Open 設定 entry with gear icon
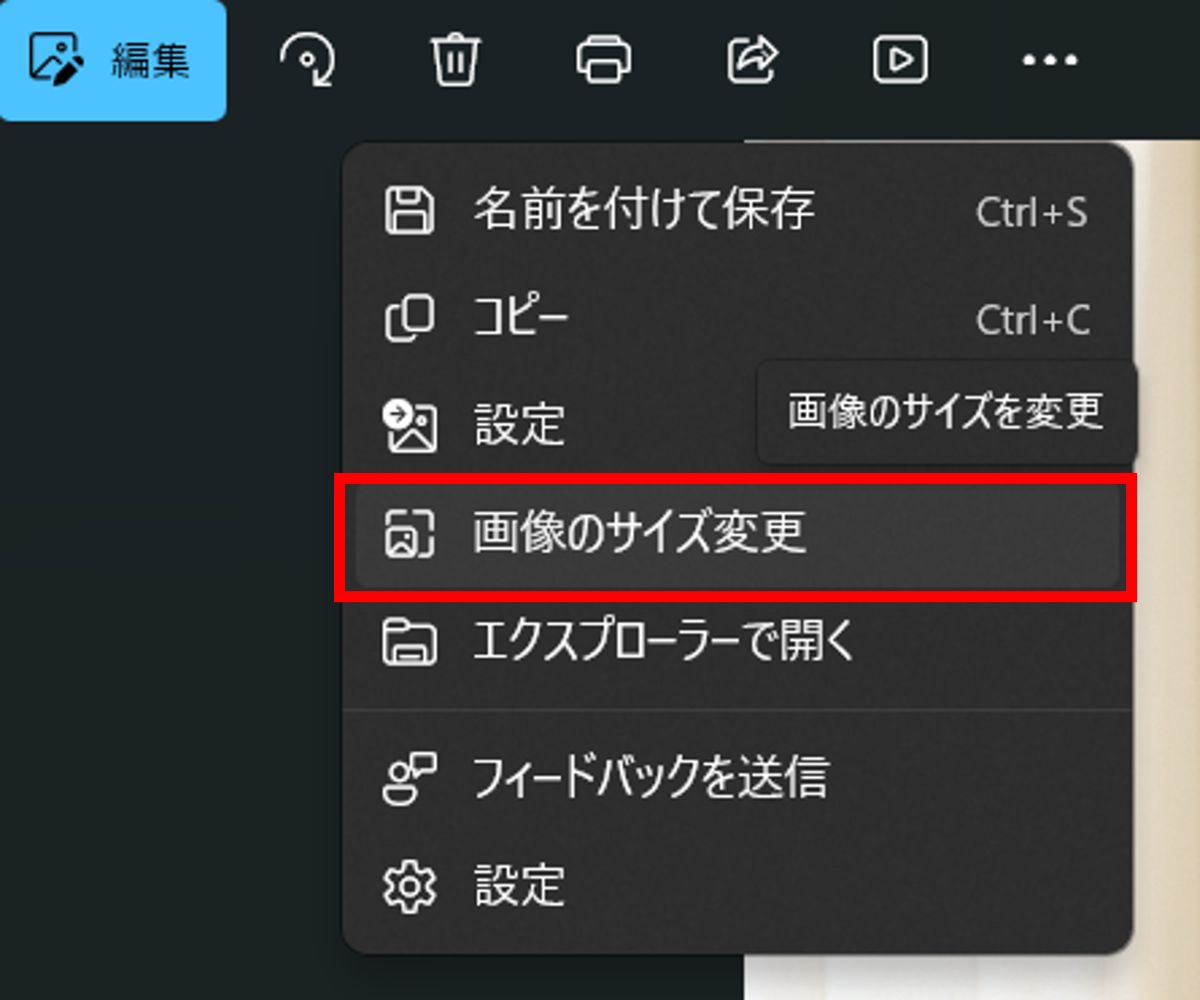This screenshot has height=1000, width=1200. (x=737, y=886)
